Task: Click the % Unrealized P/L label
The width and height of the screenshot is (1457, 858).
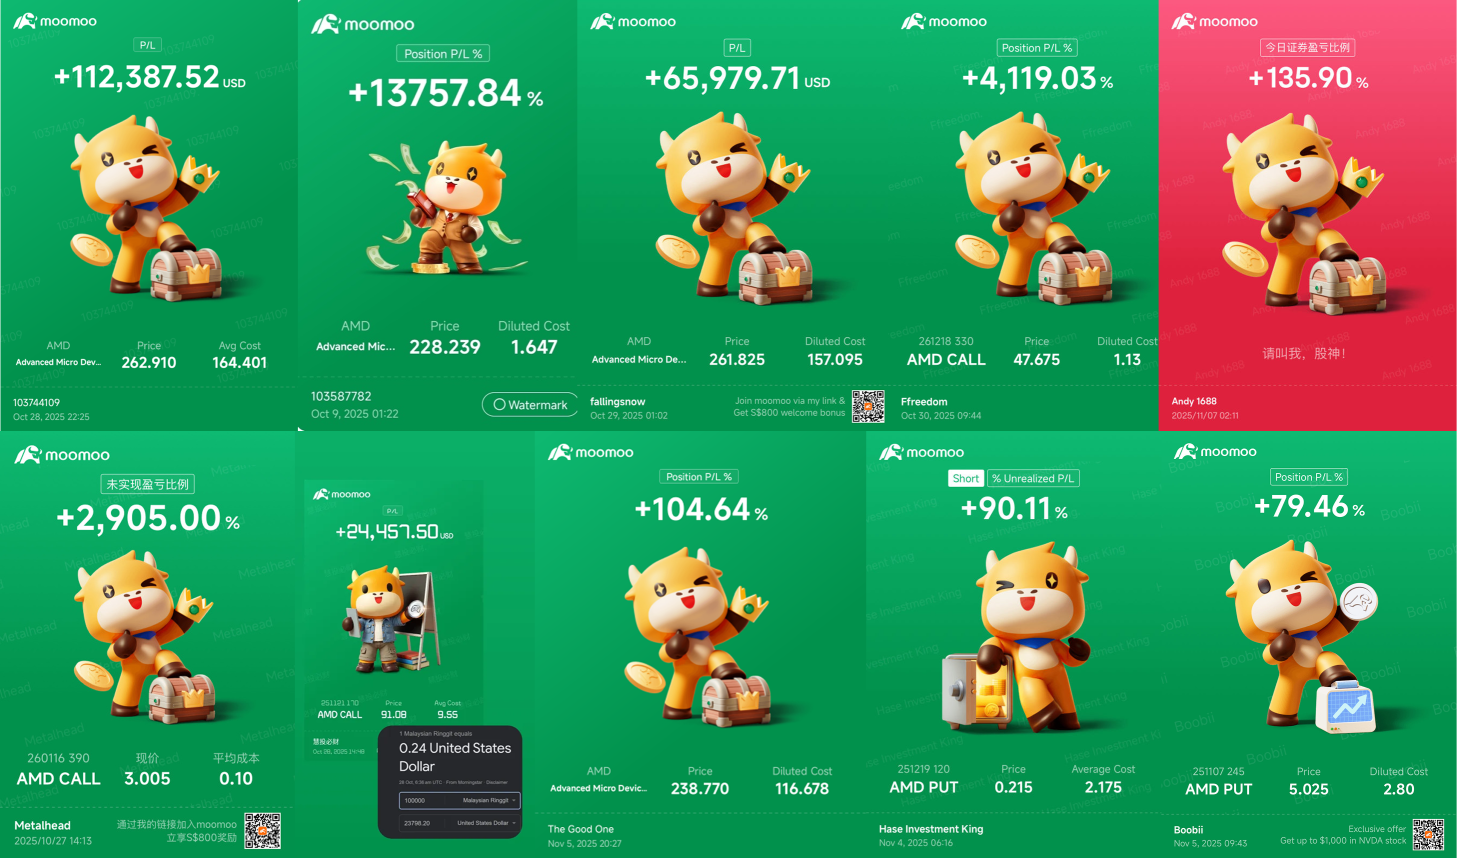Action: (1033, 478)
